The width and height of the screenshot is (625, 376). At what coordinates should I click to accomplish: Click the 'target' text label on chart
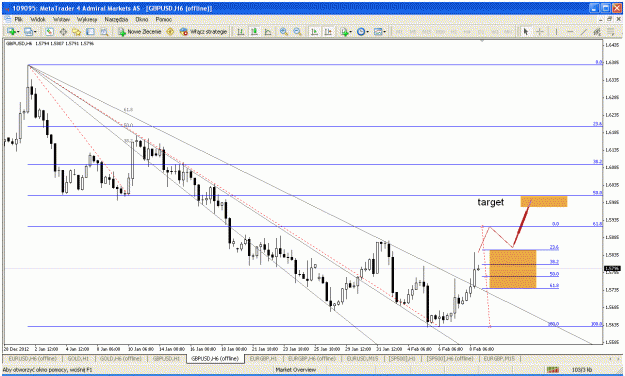(491, 202)
